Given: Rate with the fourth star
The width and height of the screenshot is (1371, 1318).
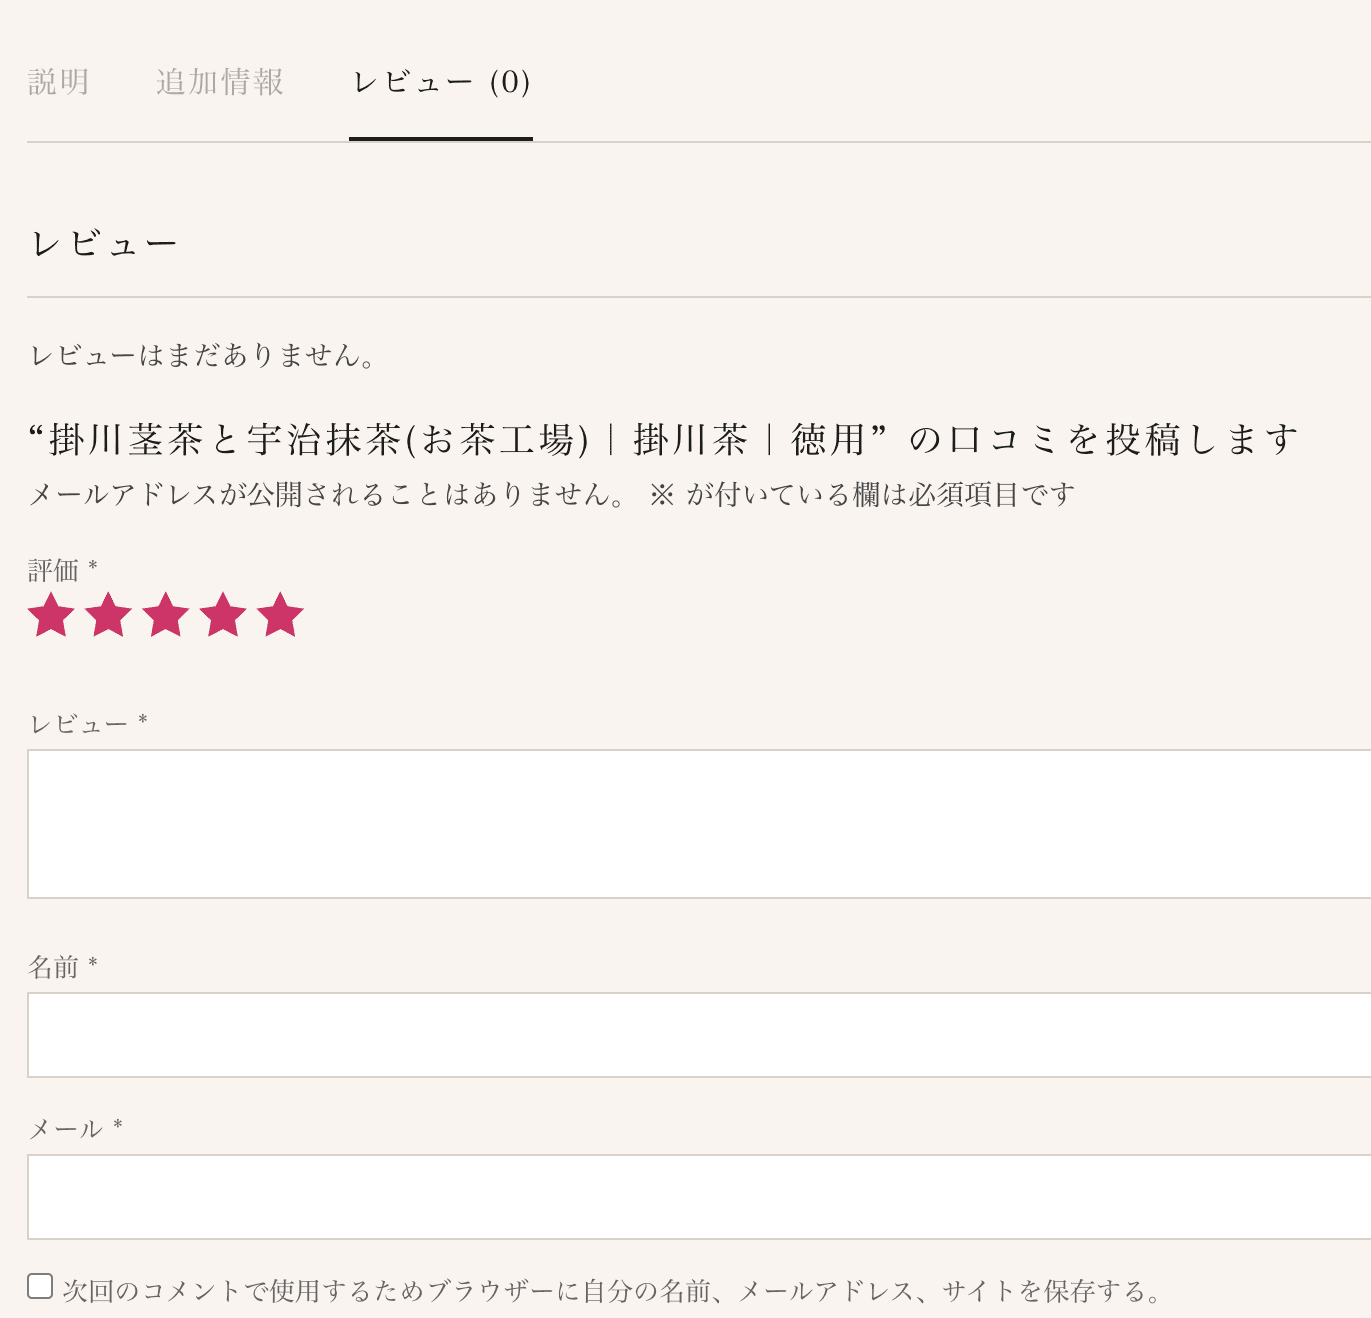Looking at the screenshot, I should [223, 614].
